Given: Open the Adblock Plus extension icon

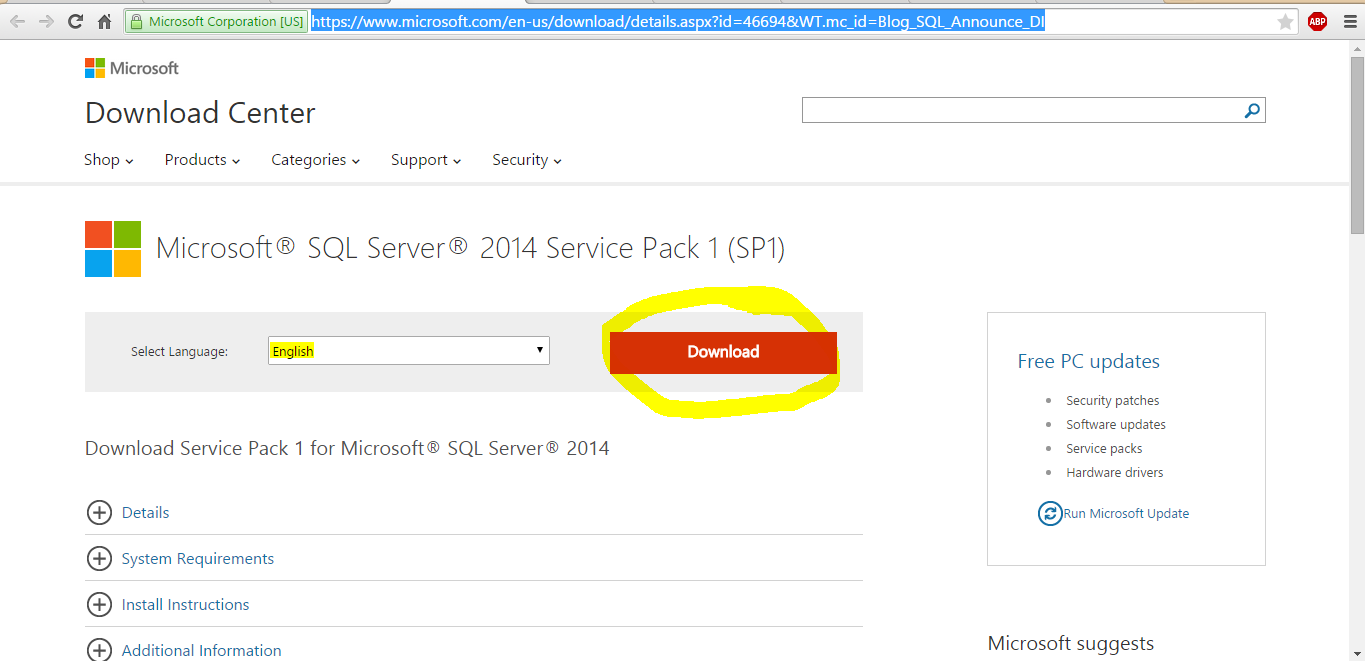Looking at the screenshot, I should point(1317,21).
